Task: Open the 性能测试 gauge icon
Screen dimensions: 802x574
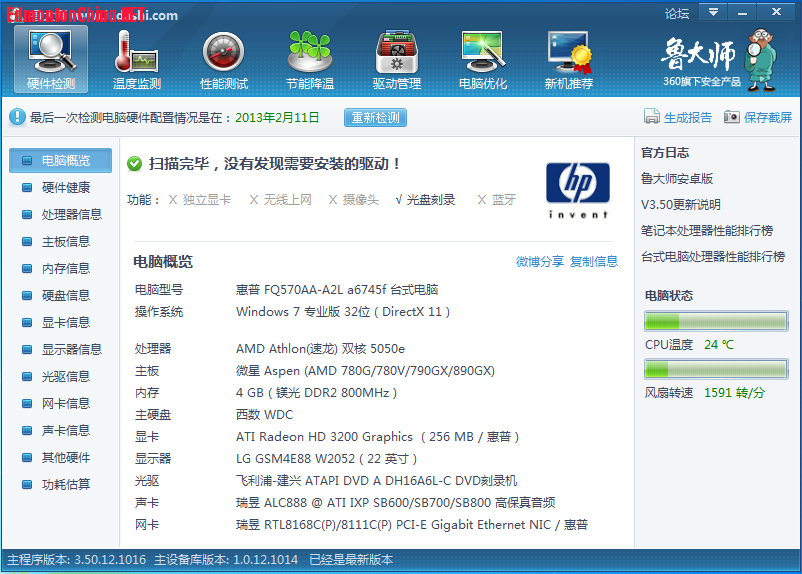Action: tap(224, 59)
